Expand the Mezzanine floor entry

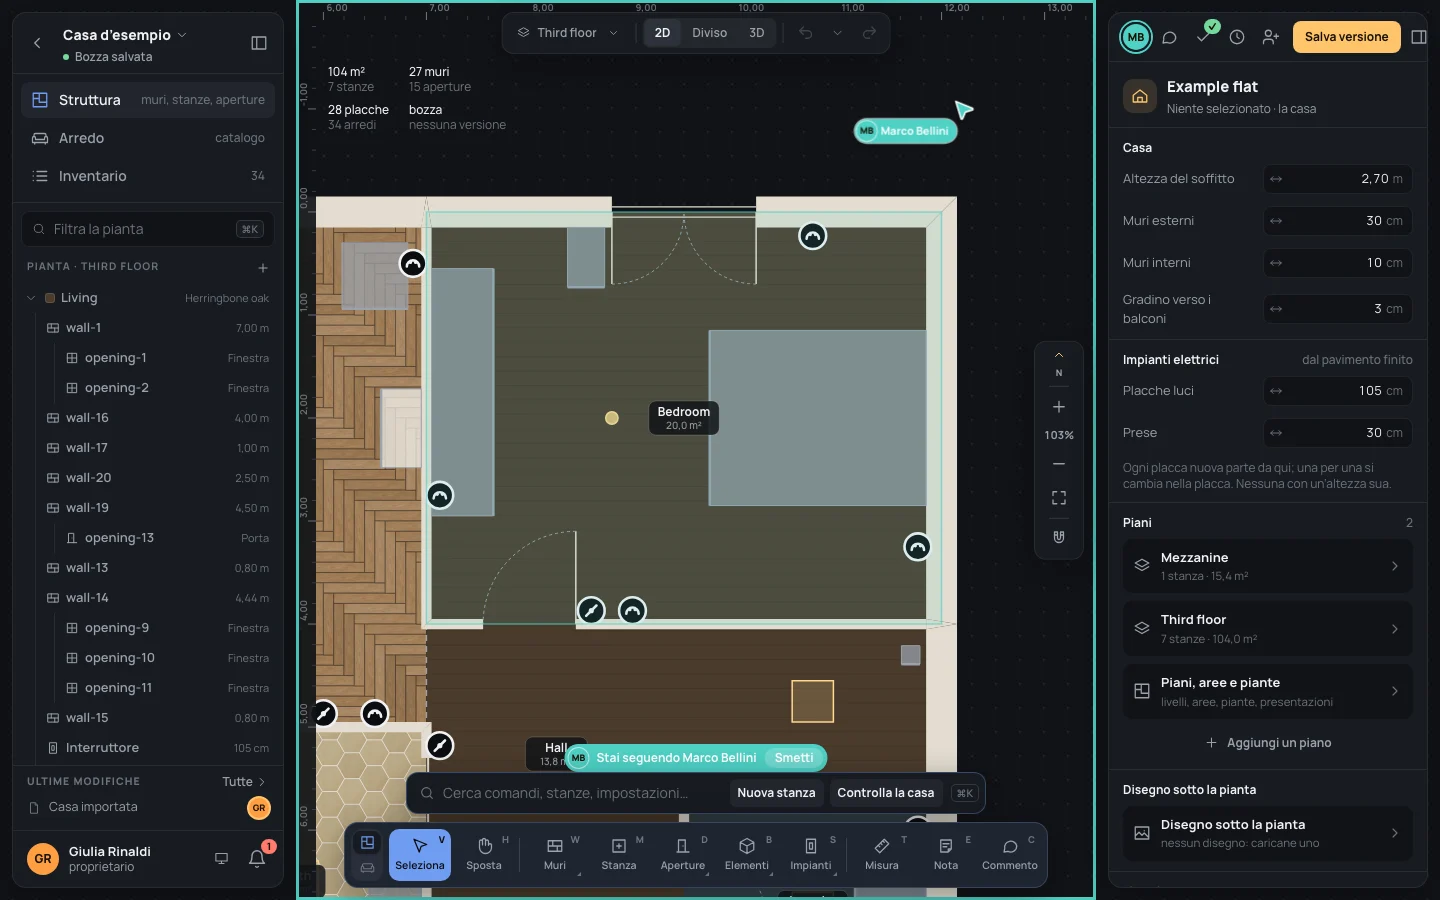pyautogui.click(x=1267, y=566)
